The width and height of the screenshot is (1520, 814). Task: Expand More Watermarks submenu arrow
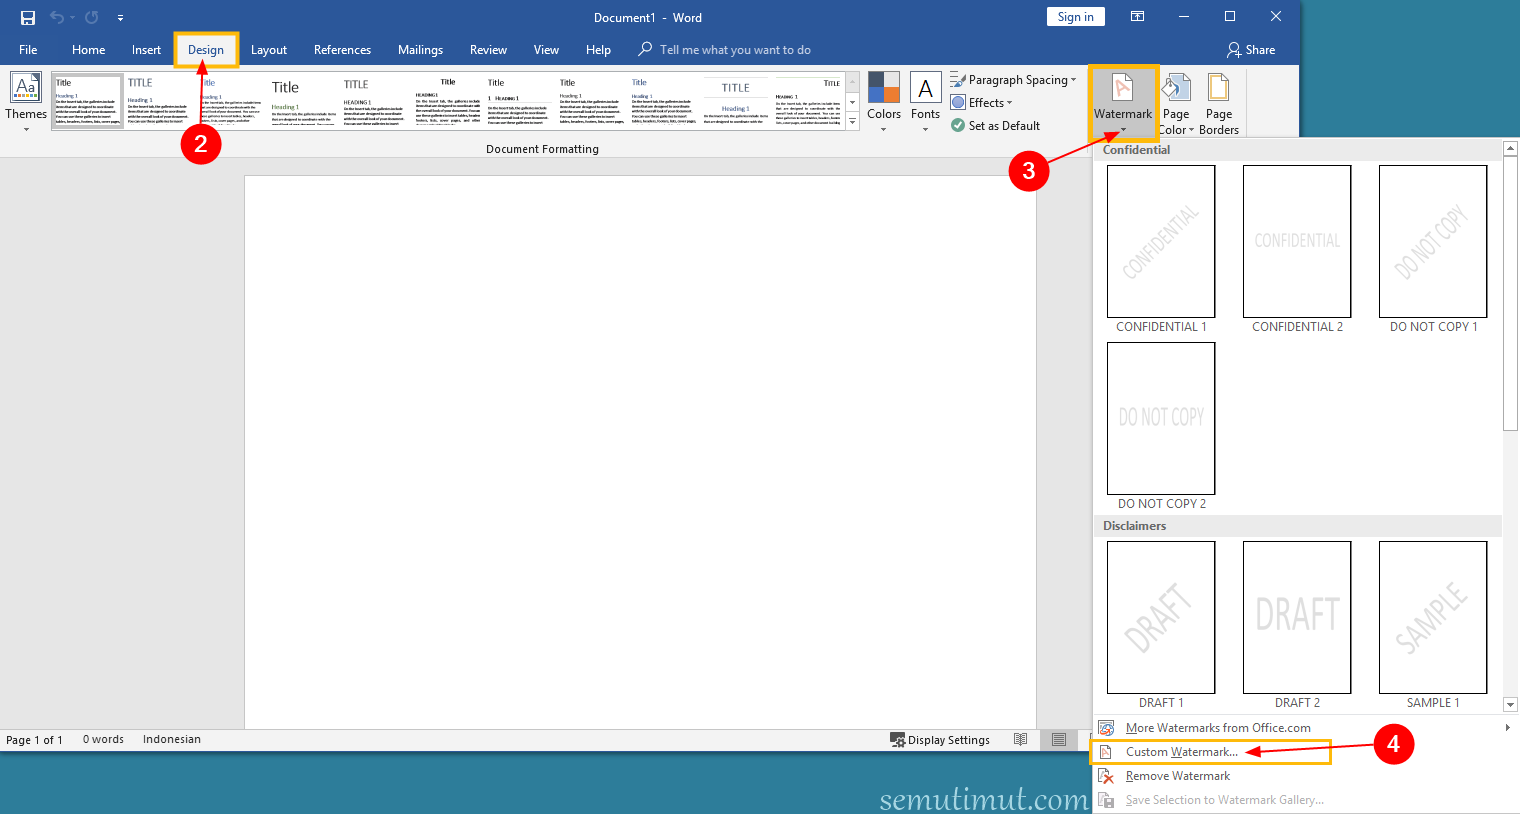click(1508, 728)
